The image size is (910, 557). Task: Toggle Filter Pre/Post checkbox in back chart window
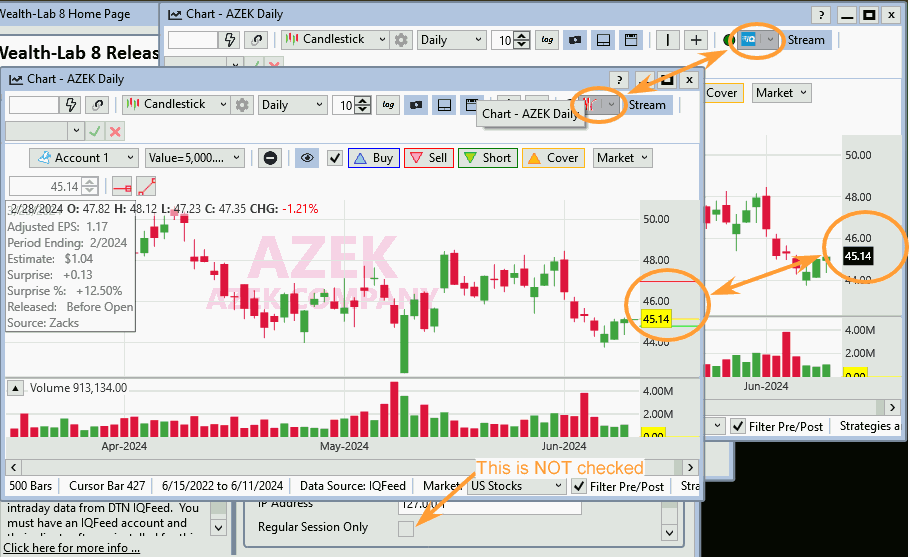[738, 426]
